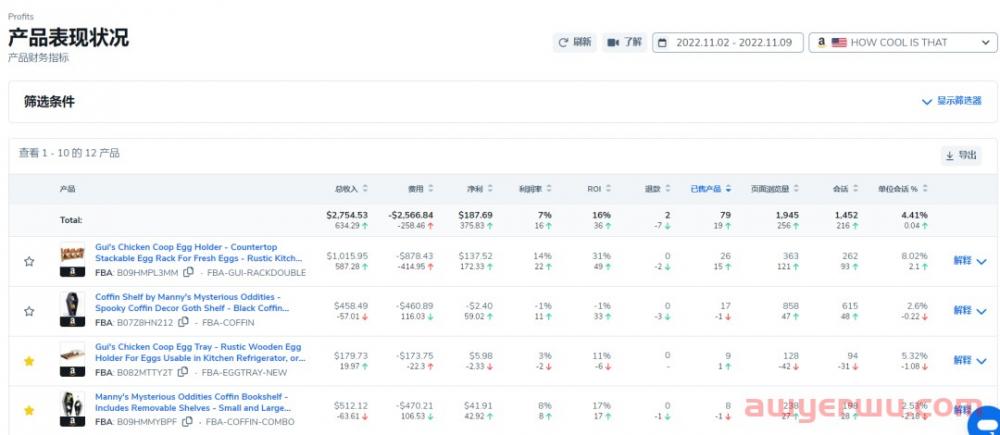Click the $458.49 revenue cell
Image resolution: width=1000 pixels, height=435 pixels.
[x=351, y=306]
